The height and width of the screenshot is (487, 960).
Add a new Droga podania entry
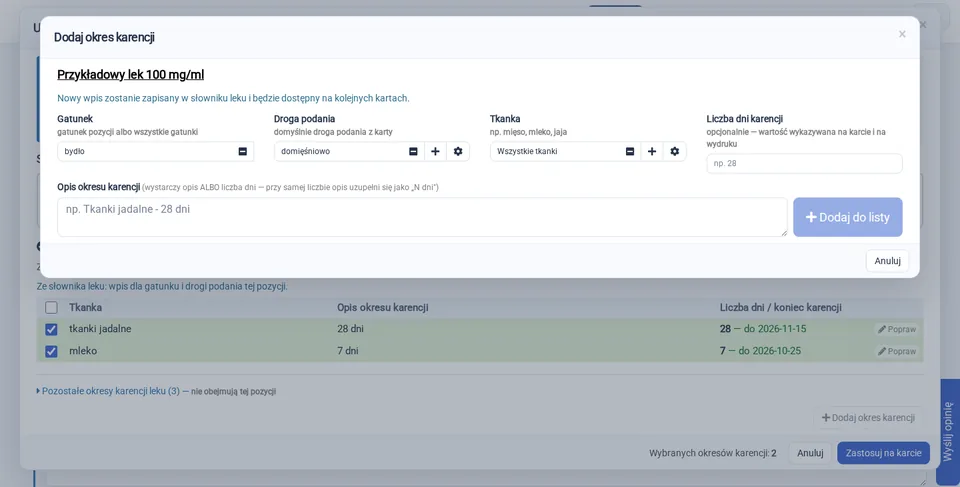(x=435, y=151)
